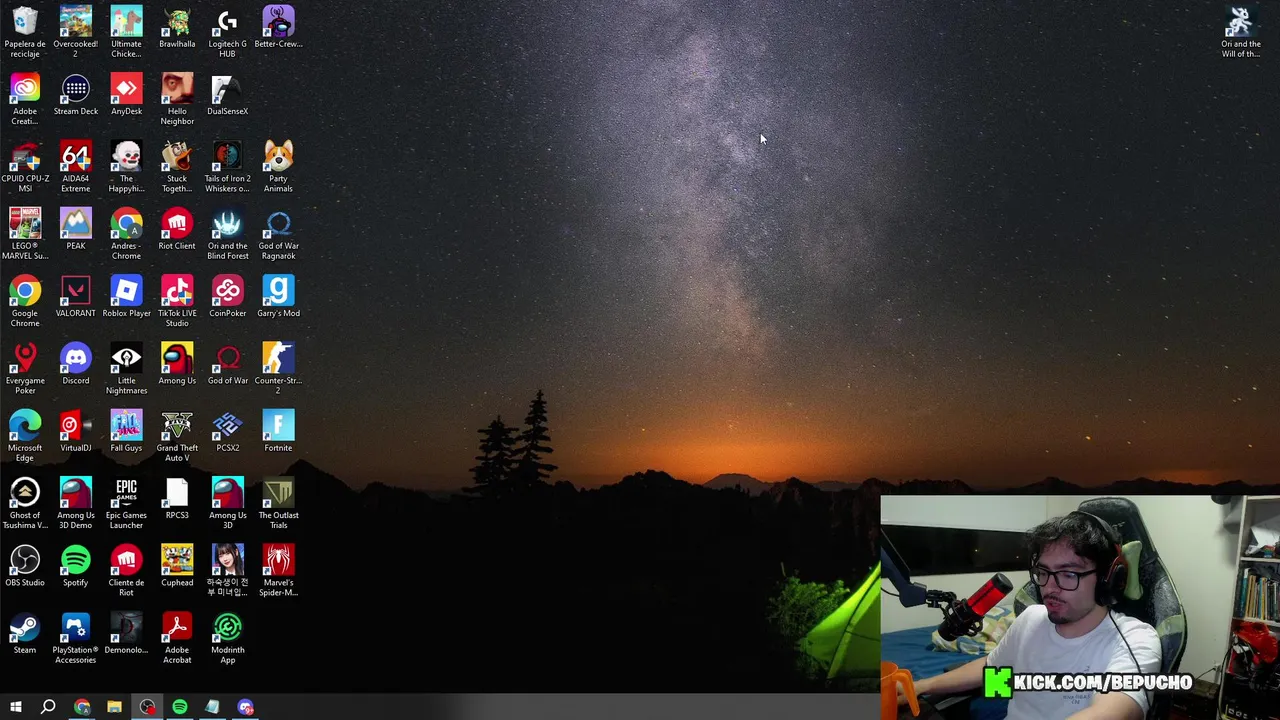
Task: Open the PCSX2 emulator shortcut
Action: (x=227, y=431)
